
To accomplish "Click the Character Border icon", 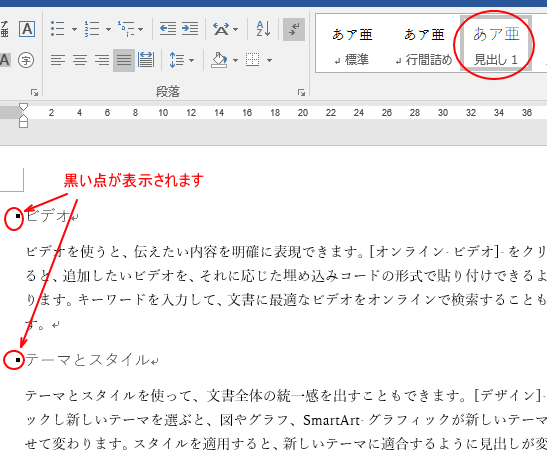I will tap(27, 29).
